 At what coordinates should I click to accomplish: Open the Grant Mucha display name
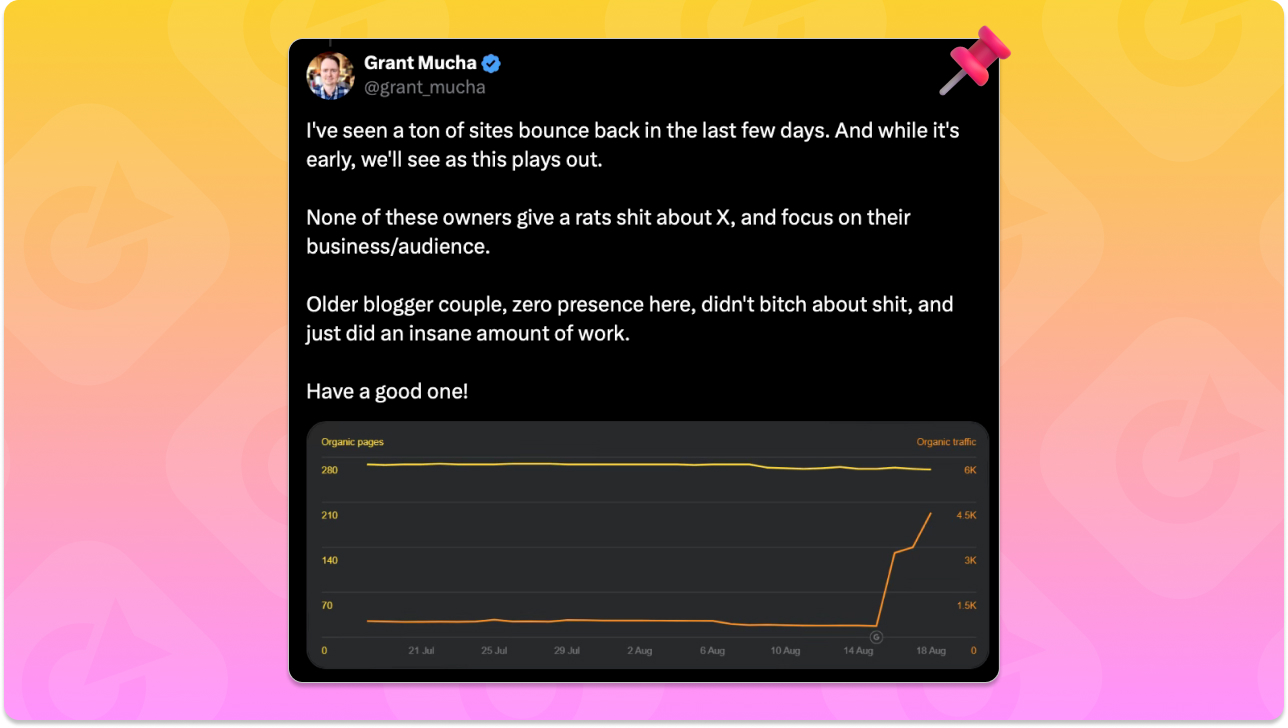coord(420,64)
